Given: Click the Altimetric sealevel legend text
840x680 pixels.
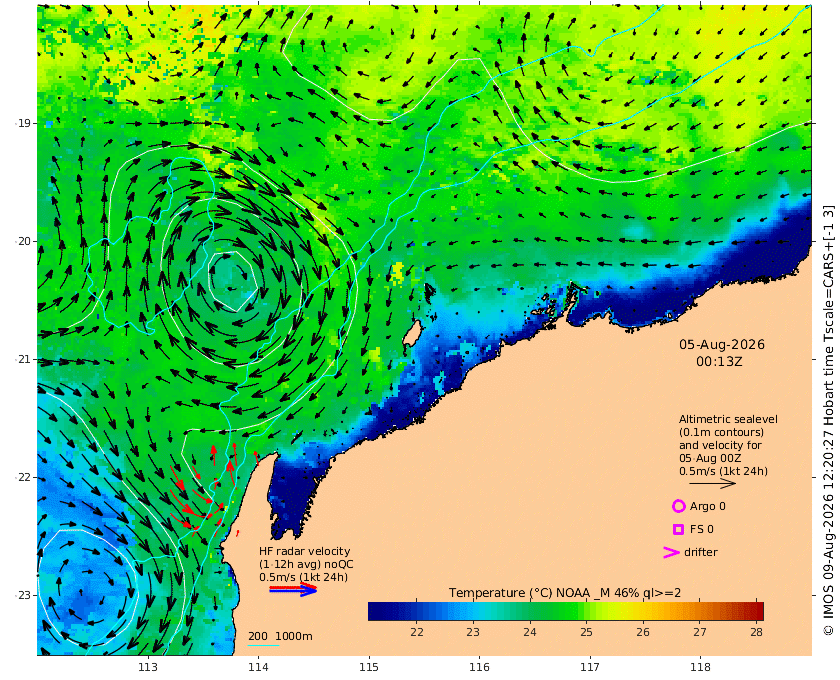Looking at the screenshot, I should point(728,445).
